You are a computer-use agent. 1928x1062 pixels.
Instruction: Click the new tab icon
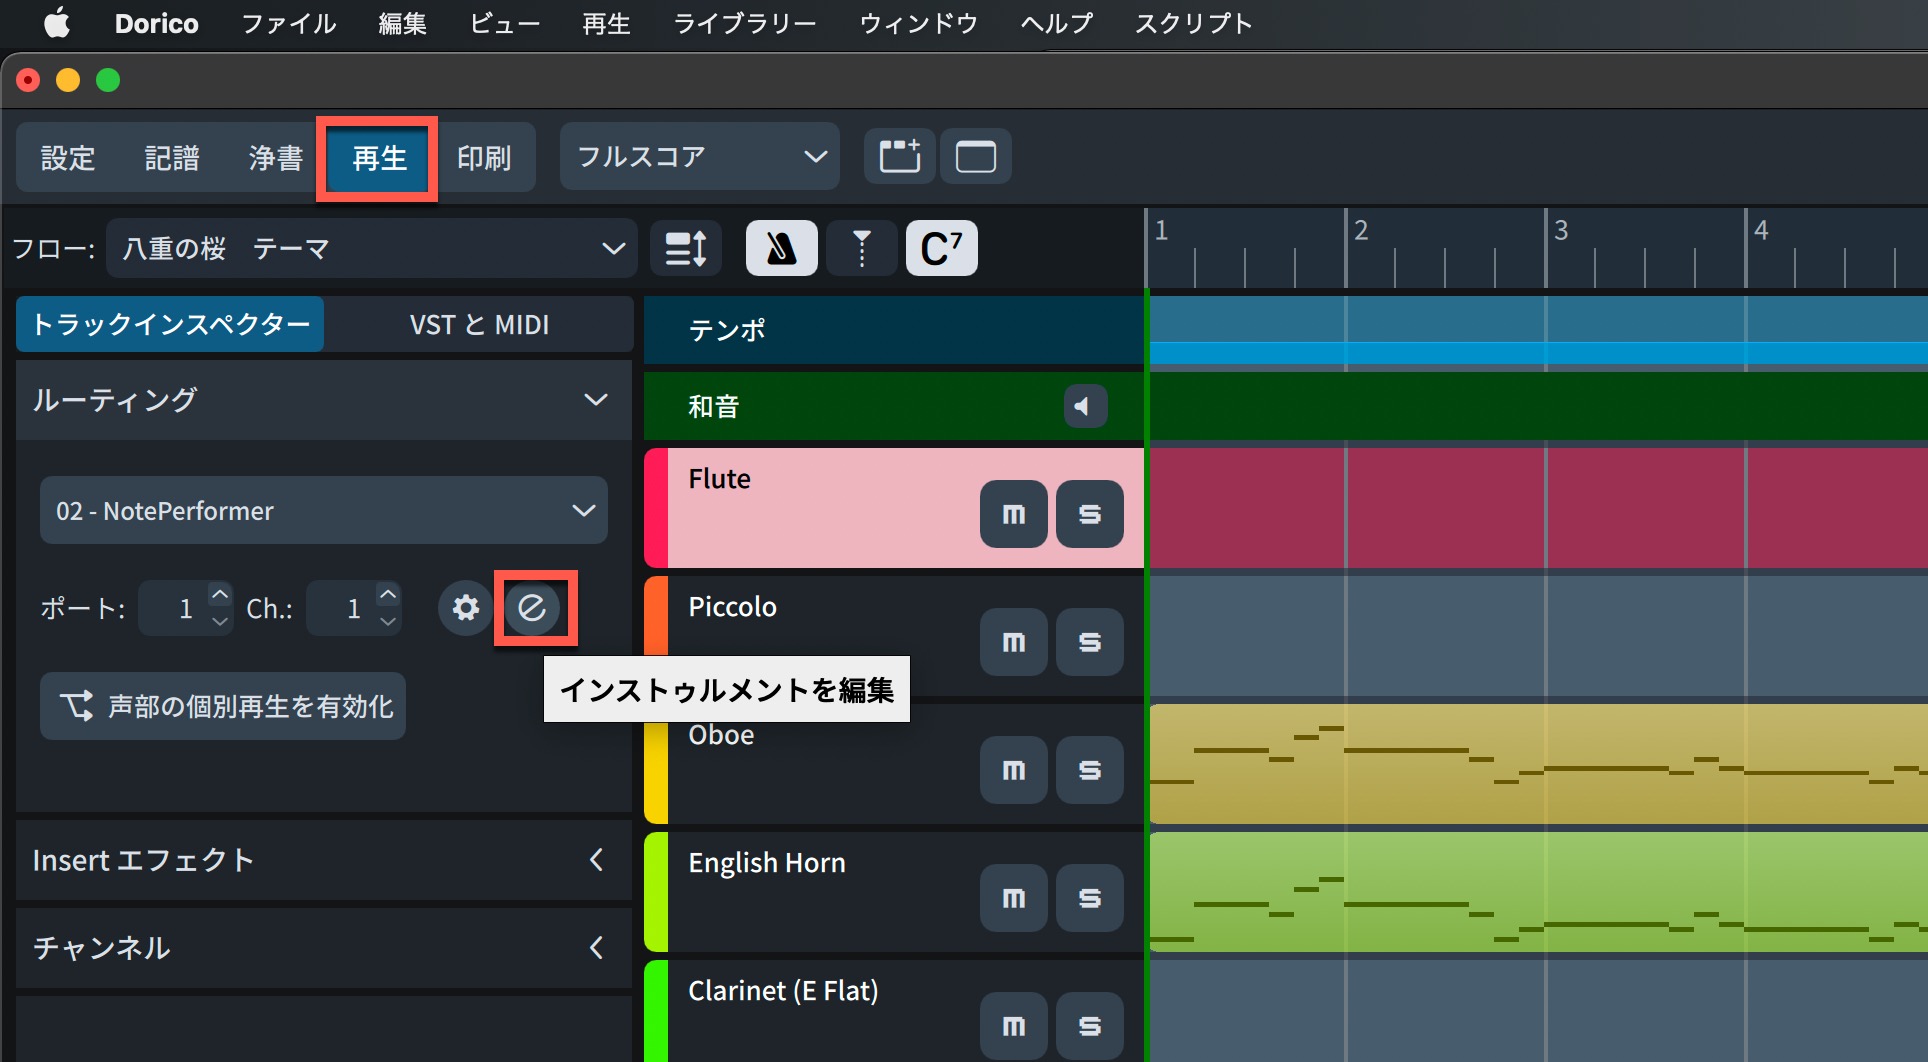pos(900,156)
